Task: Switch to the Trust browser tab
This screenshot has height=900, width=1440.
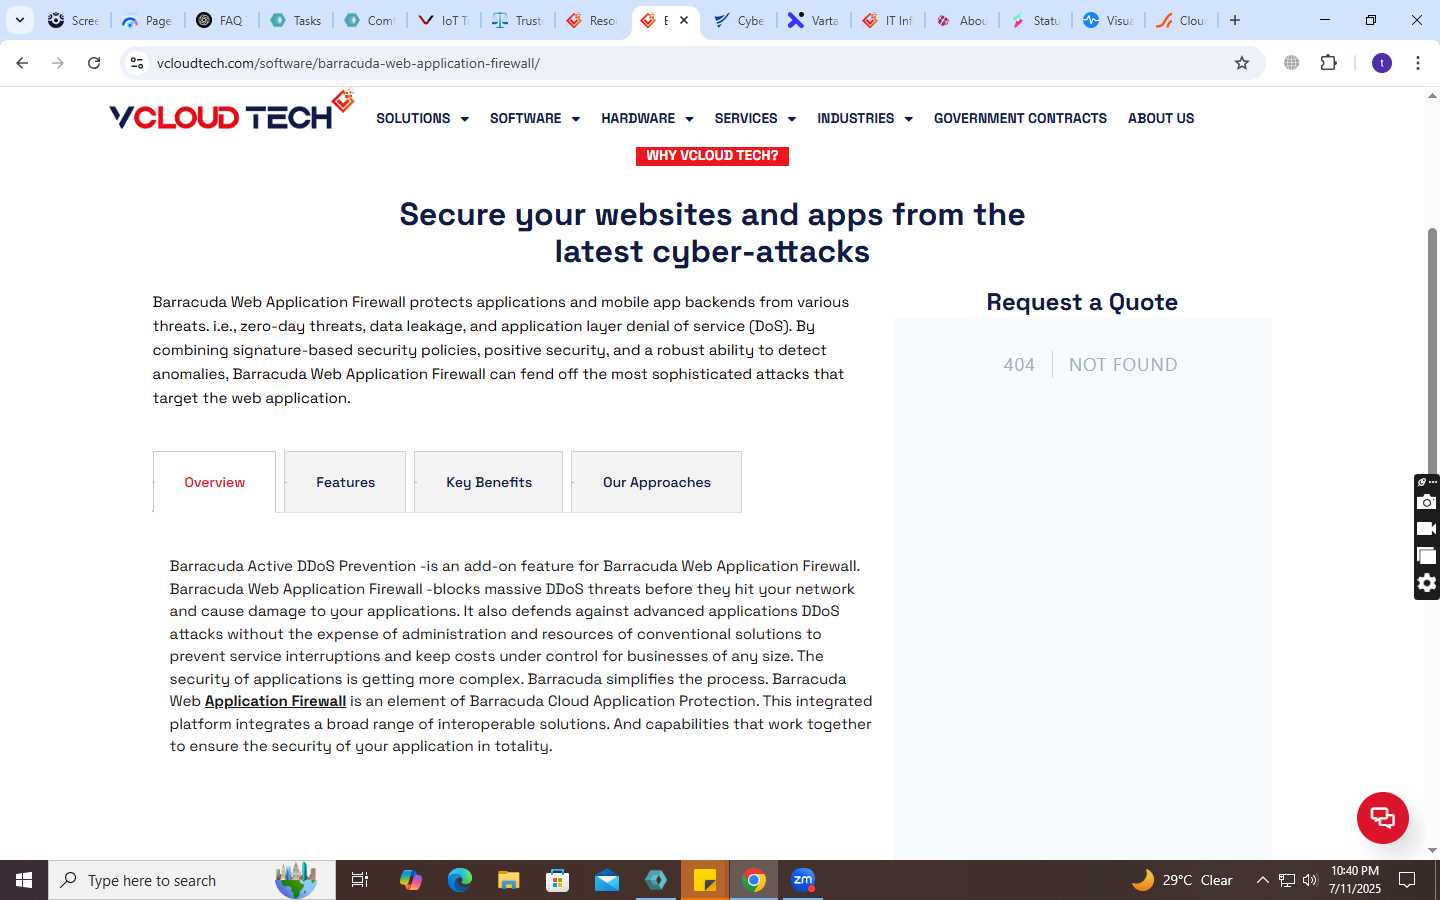Action: pyautogui.click(x=518, y=20)
